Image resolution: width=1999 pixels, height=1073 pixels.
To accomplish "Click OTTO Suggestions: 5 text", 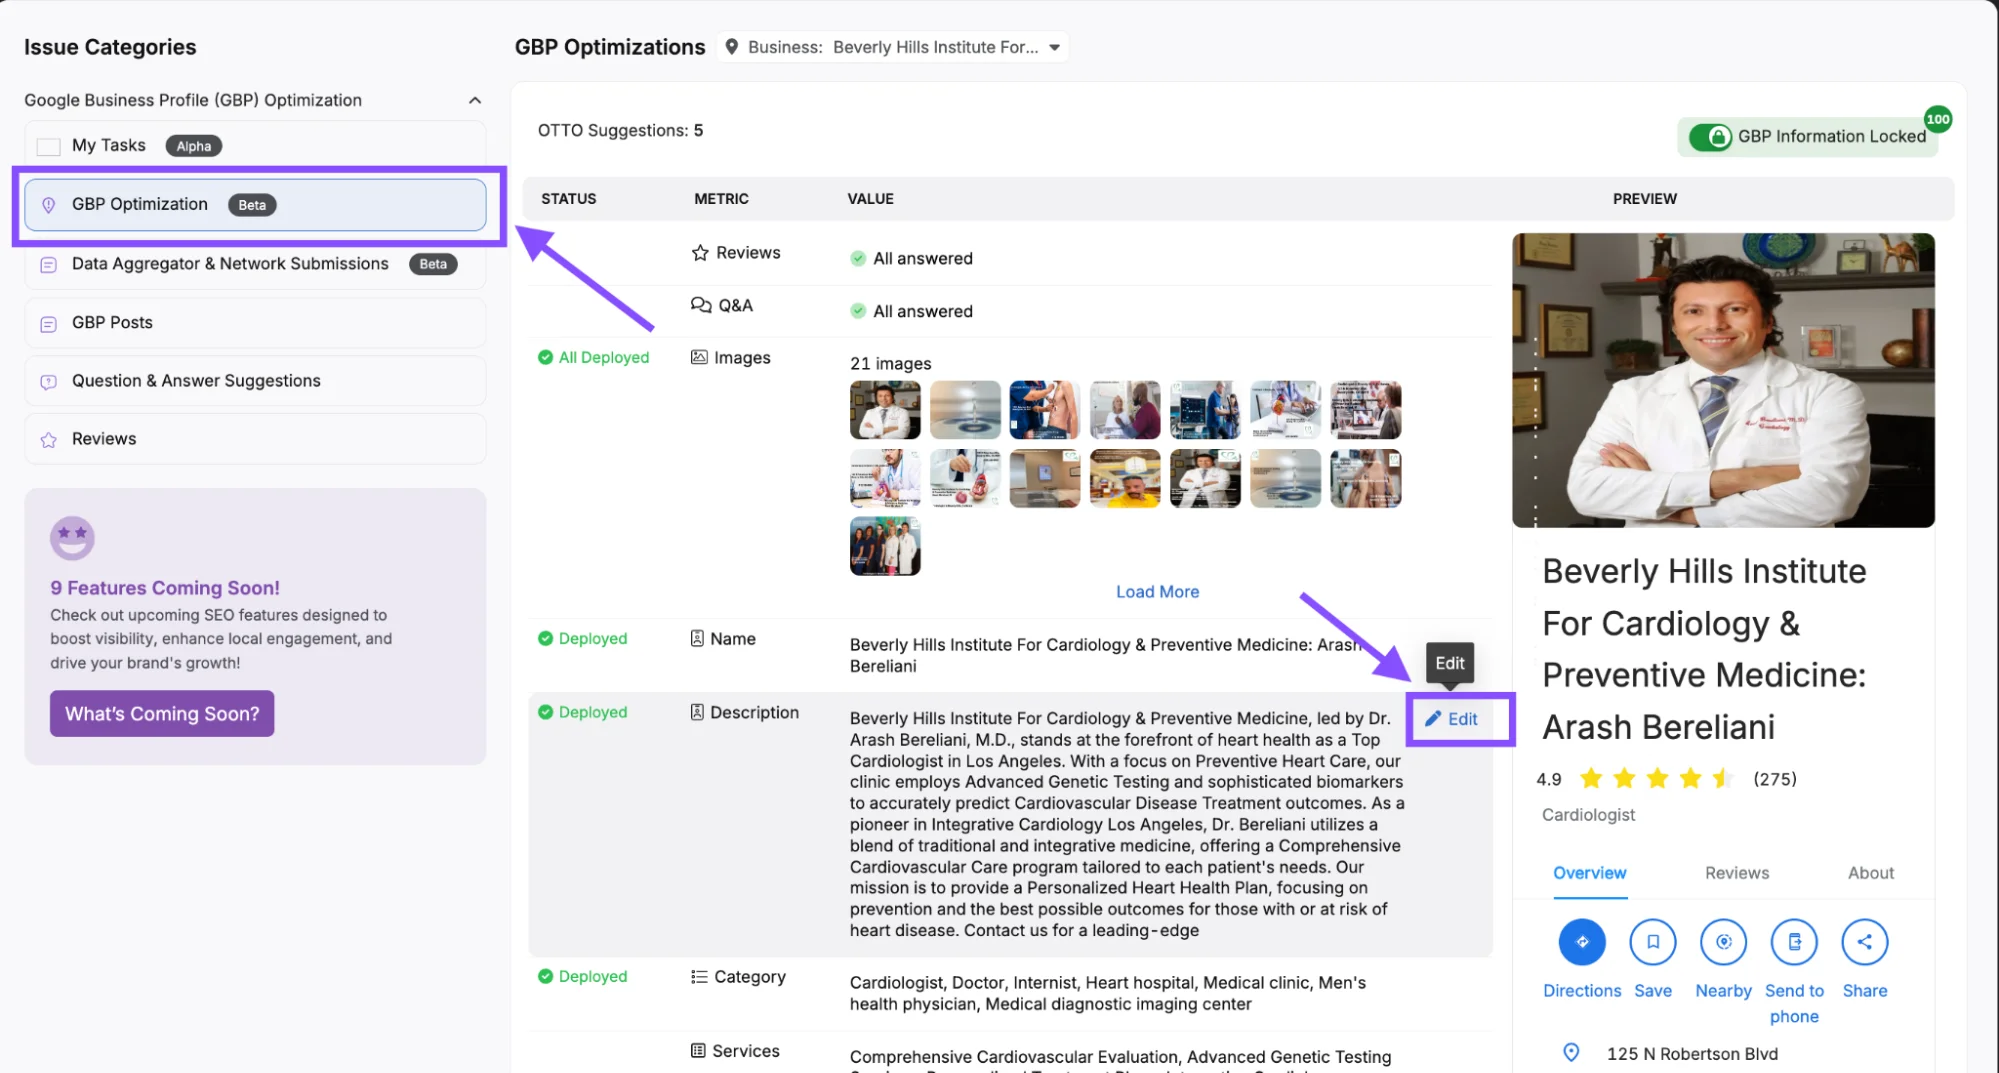I will click(x=620, y=130).
